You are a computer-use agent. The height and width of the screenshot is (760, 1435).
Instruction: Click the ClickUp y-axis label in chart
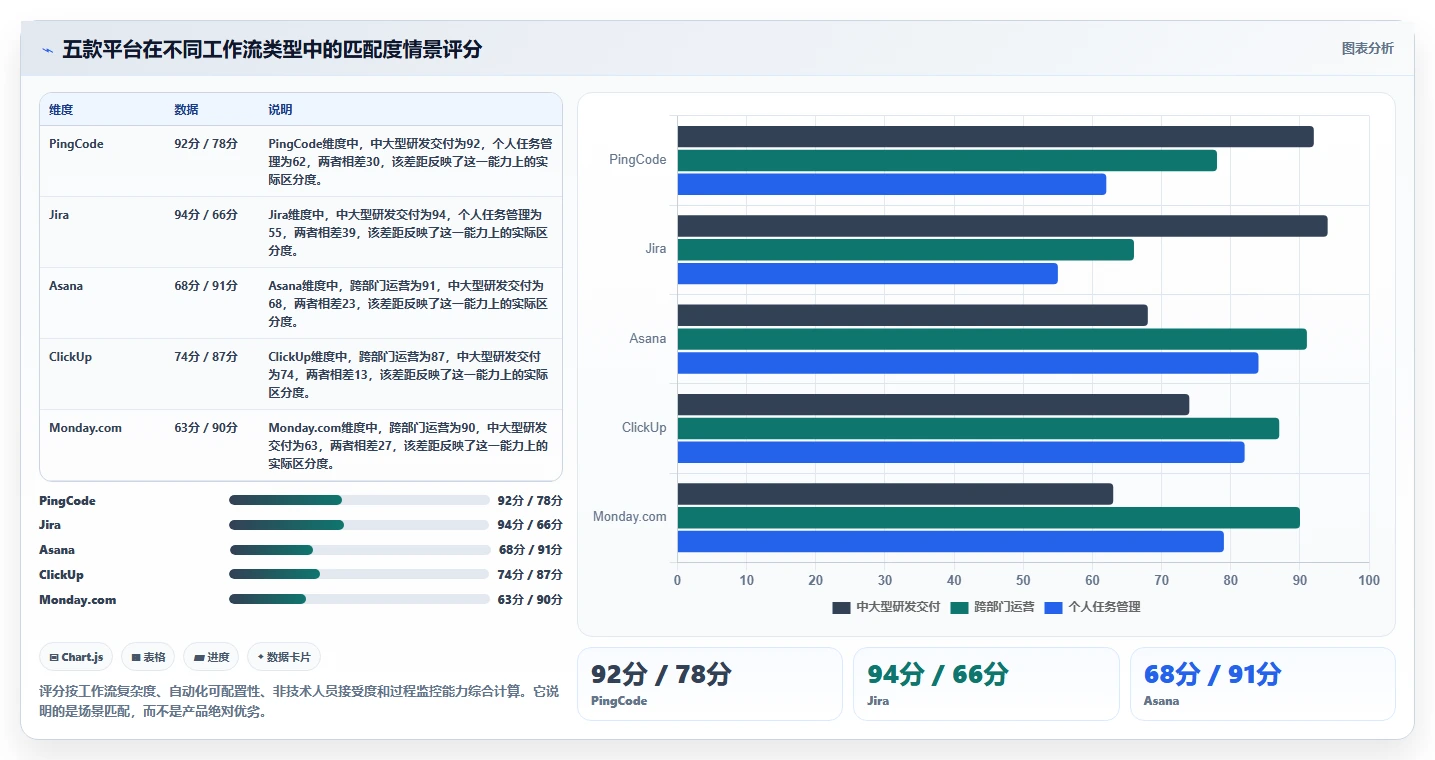point(644,428)
